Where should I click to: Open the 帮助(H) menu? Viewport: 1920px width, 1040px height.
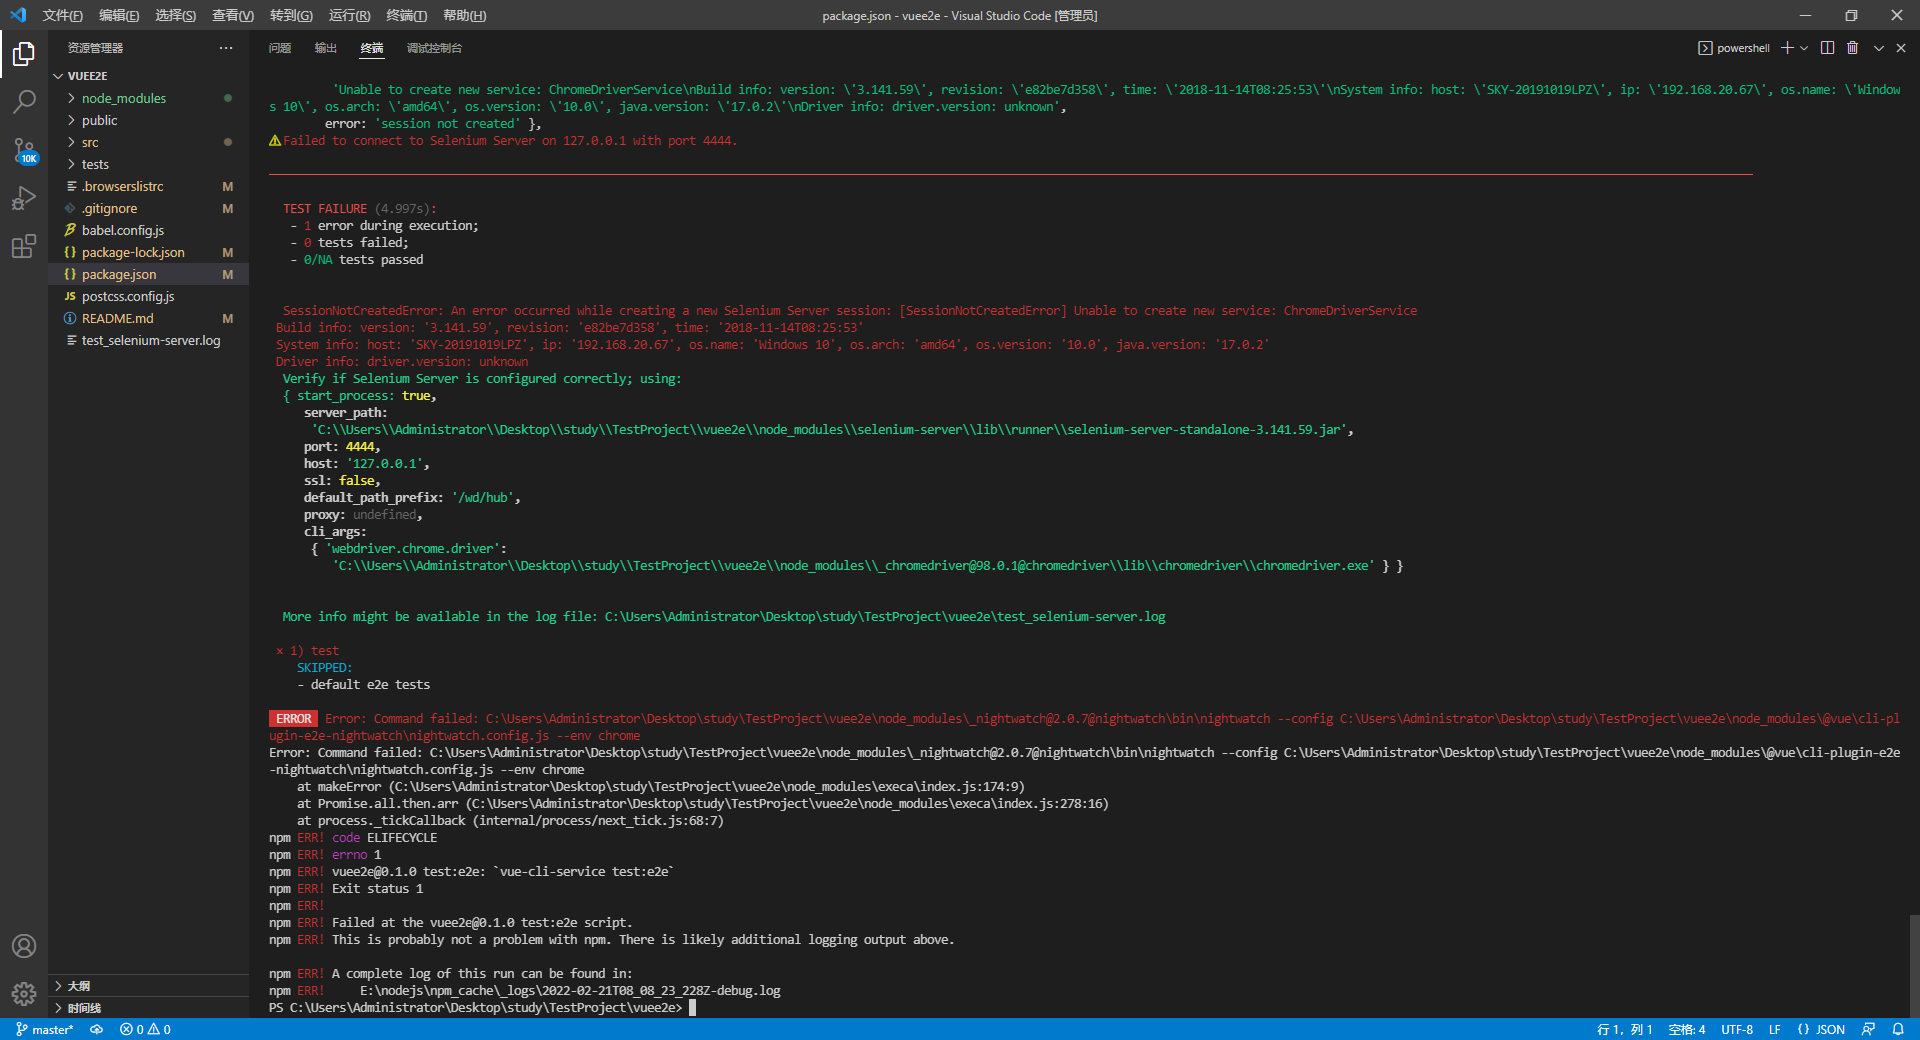[465, 15]
